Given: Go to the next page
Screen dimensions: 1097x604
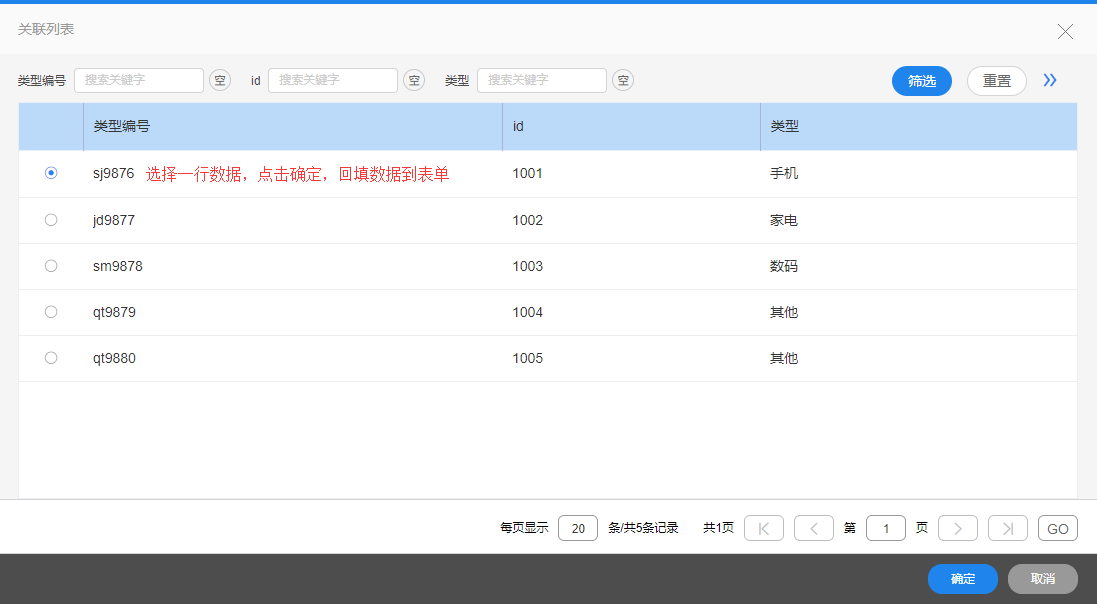Looking at the screenshot, I should click(958, 528).
